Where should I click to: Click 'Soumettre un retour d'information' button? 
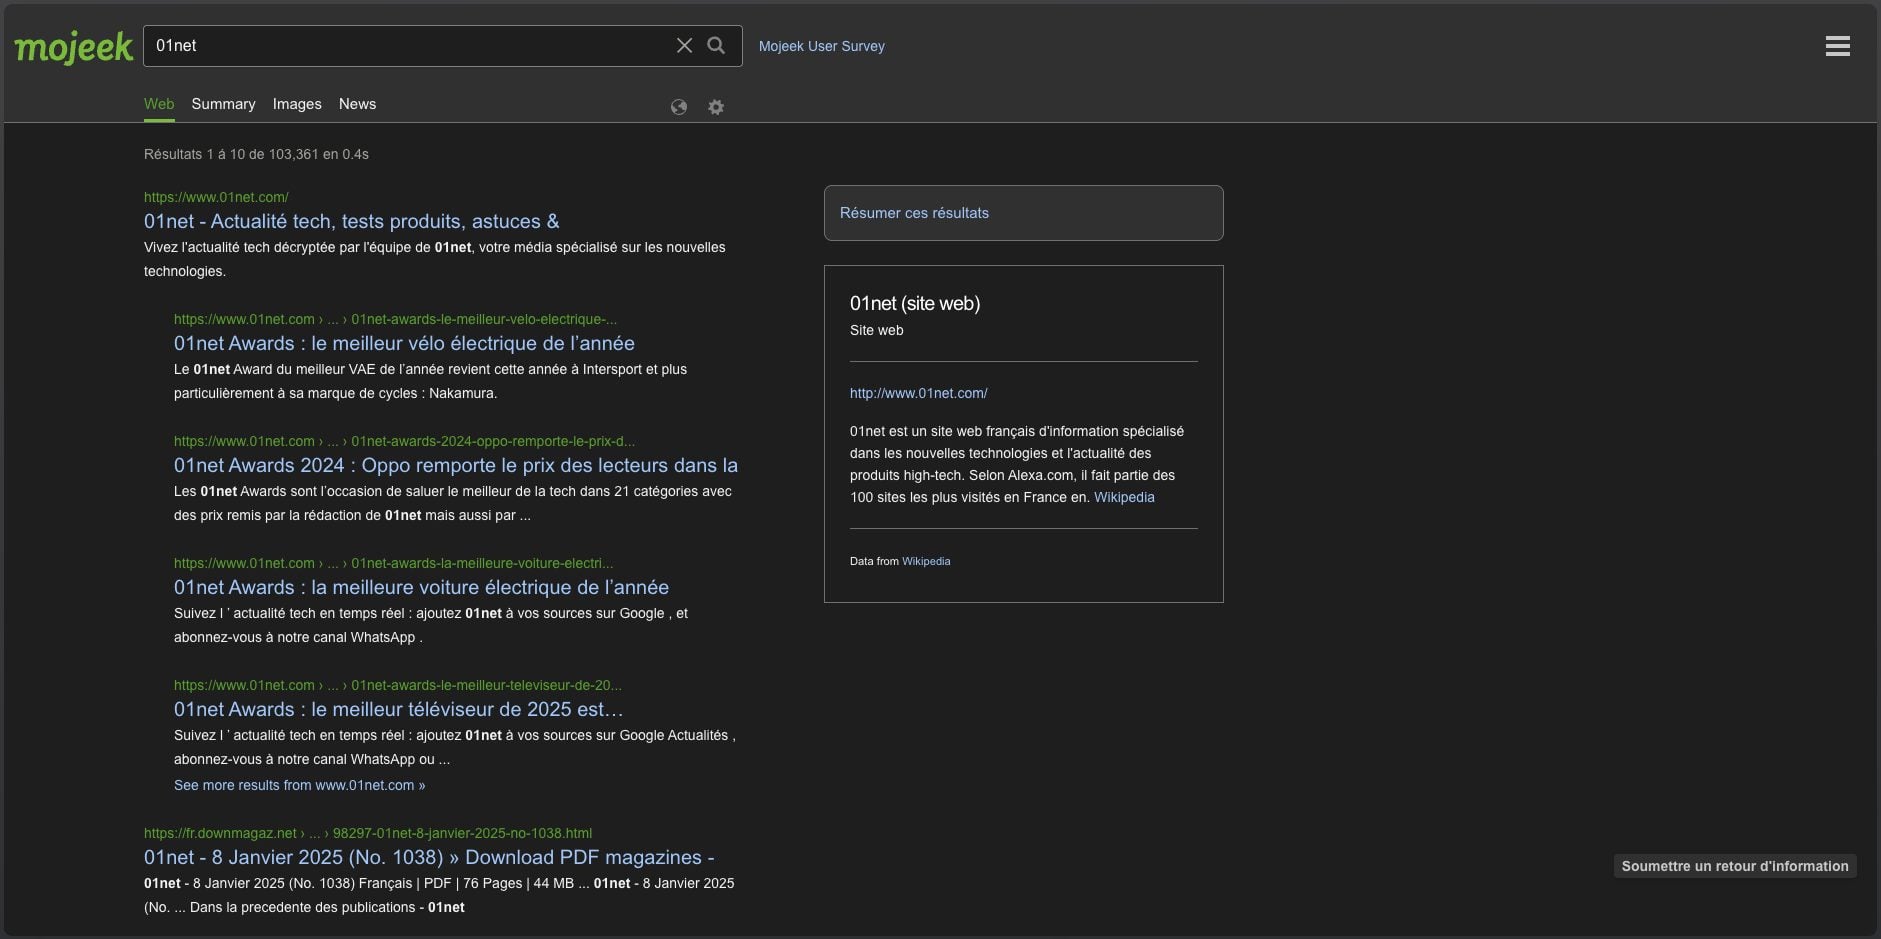(x=1735, y=866)
